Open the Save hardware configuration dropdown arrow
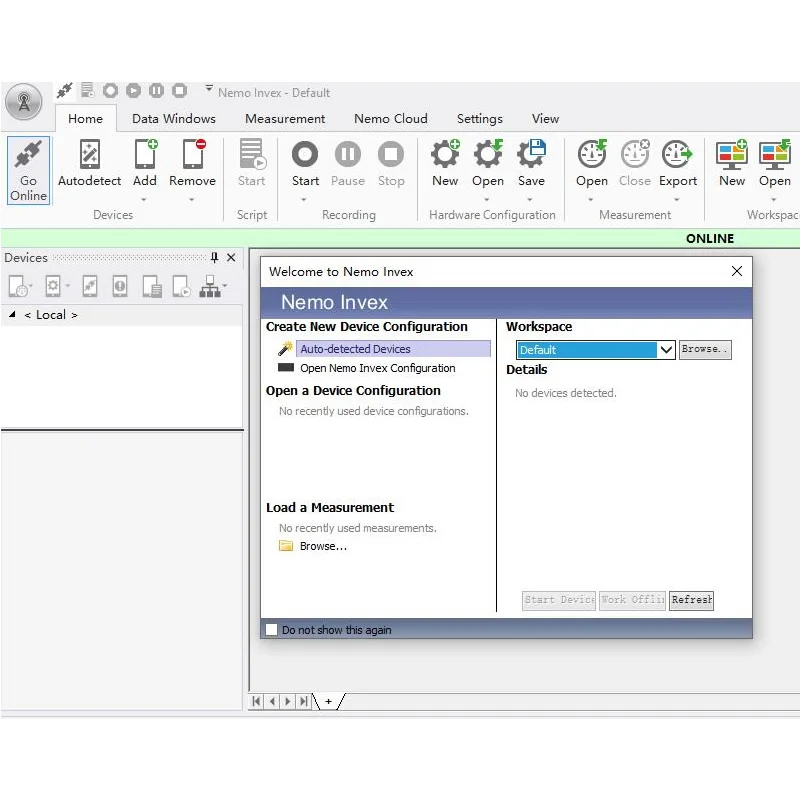 click(530, 199)
